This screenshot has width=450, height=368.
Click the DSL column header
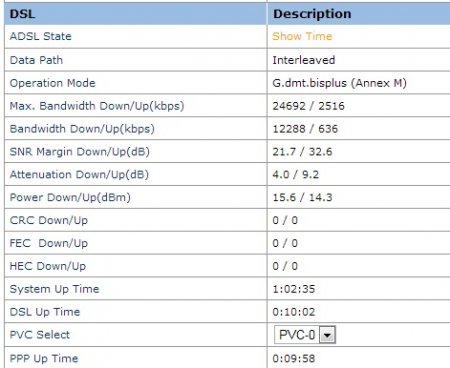tap(22, 14)
